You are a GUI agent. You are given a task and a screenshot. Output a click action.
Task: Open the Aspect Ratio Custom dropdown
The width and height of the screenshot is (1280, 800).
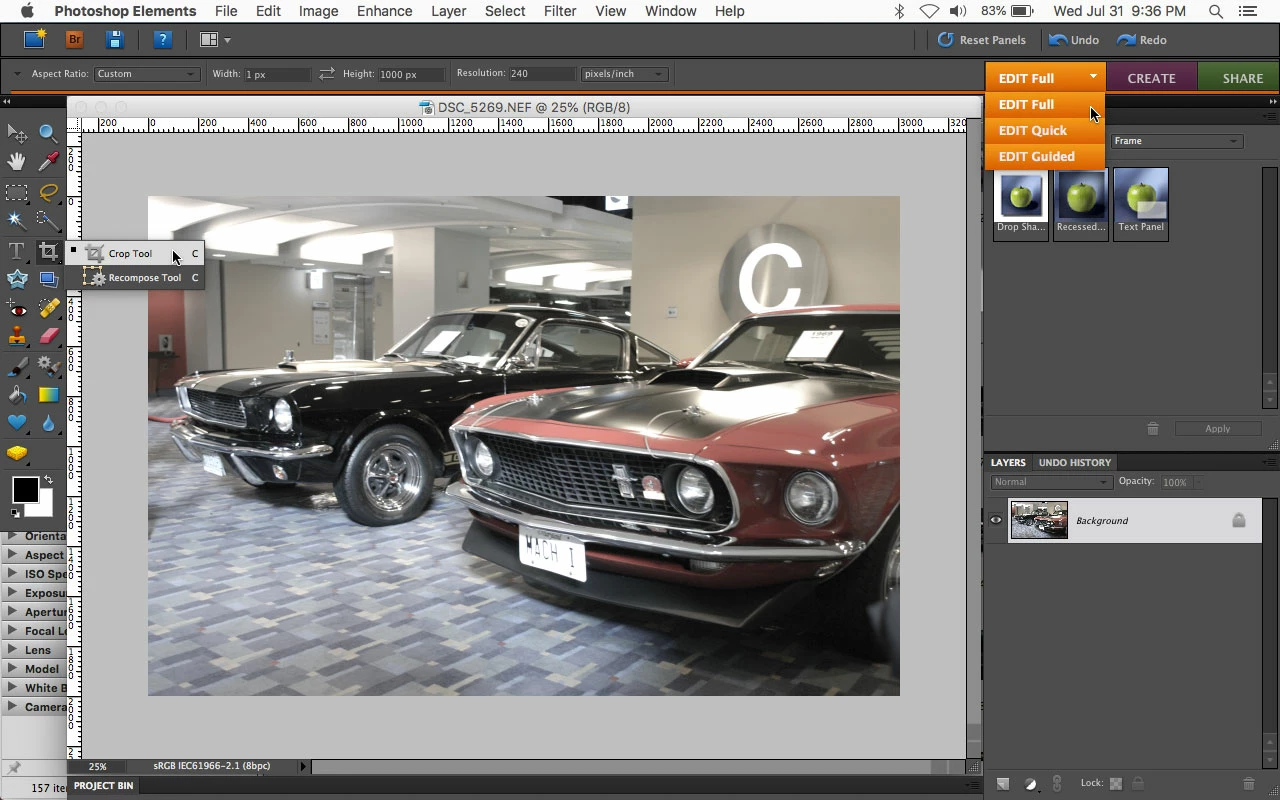(x=146, y=74)
